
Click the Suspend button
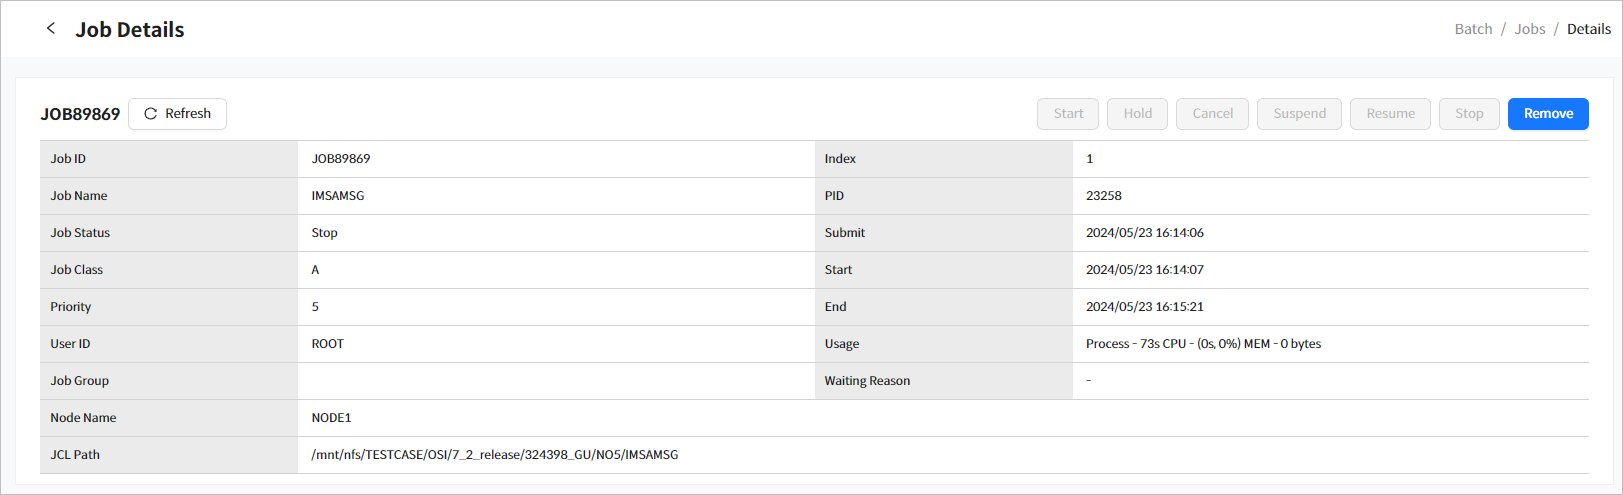pos(1299,114)
